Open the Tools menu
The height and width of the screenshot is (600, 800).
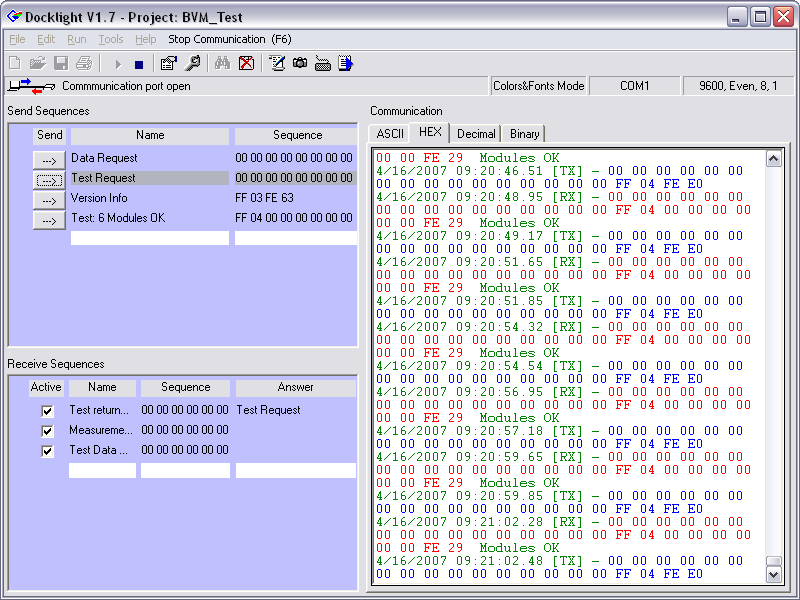(x=111, y=39)
